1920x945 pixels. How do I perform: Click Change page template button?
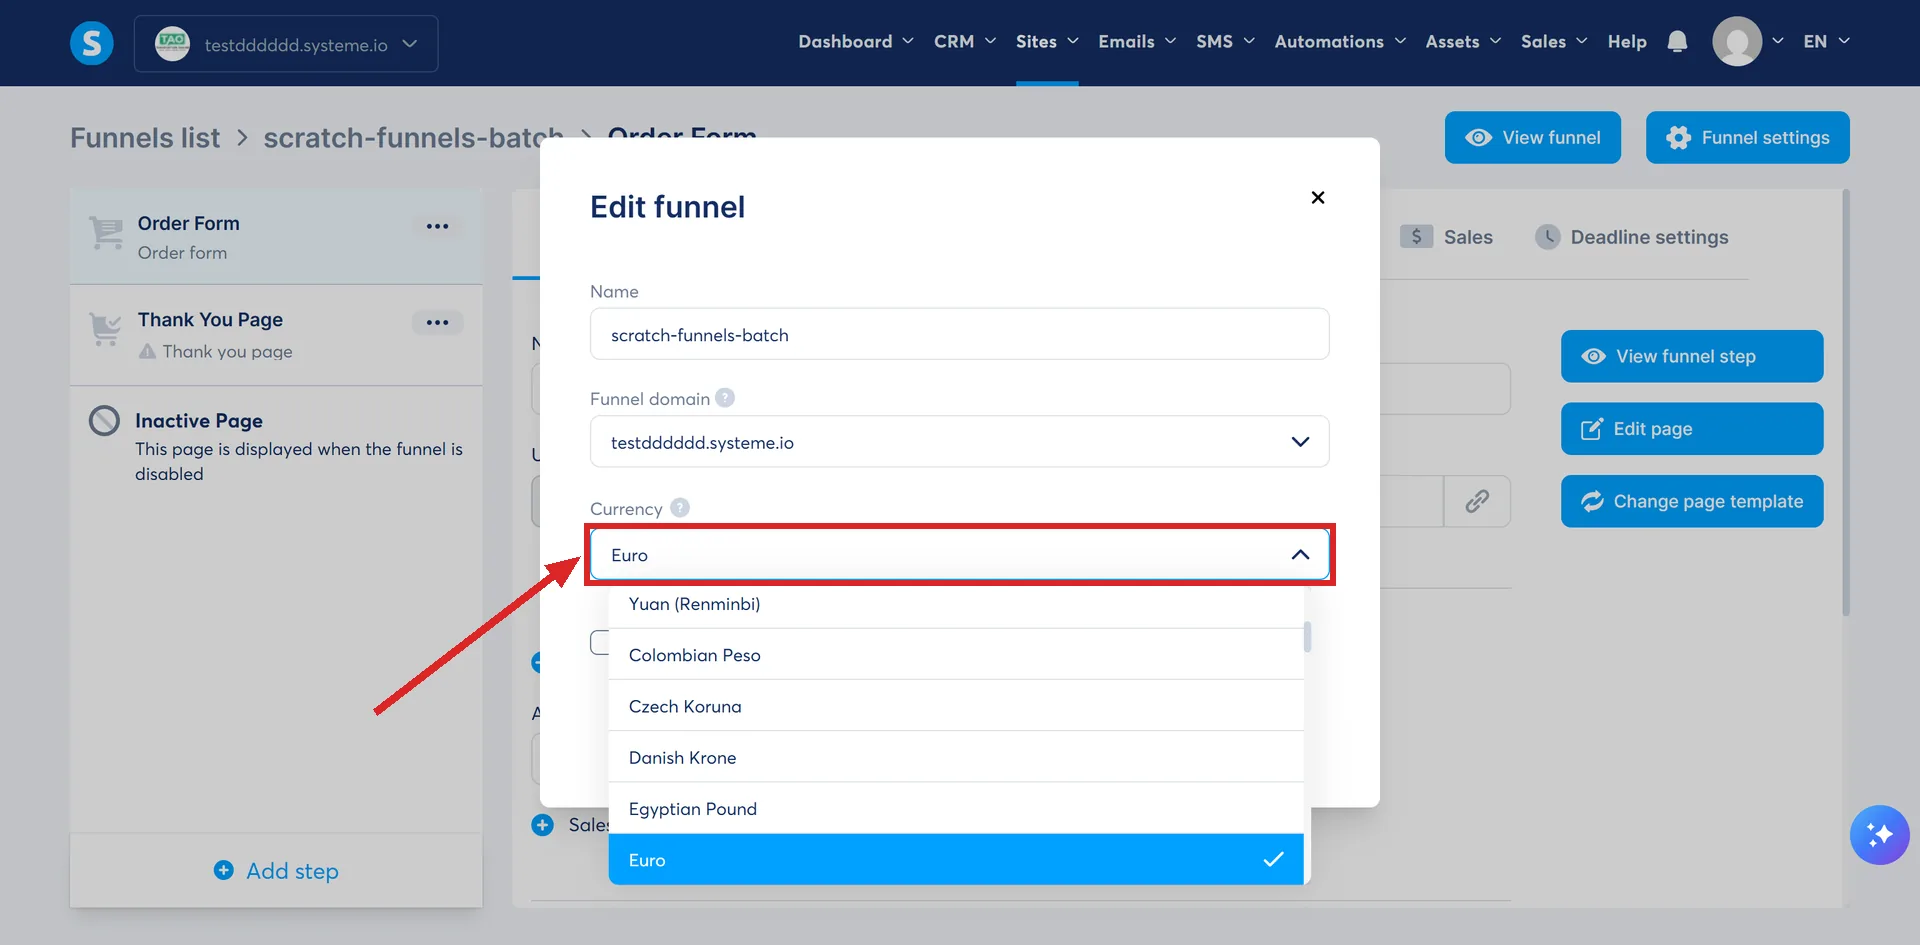[1692, 501]
